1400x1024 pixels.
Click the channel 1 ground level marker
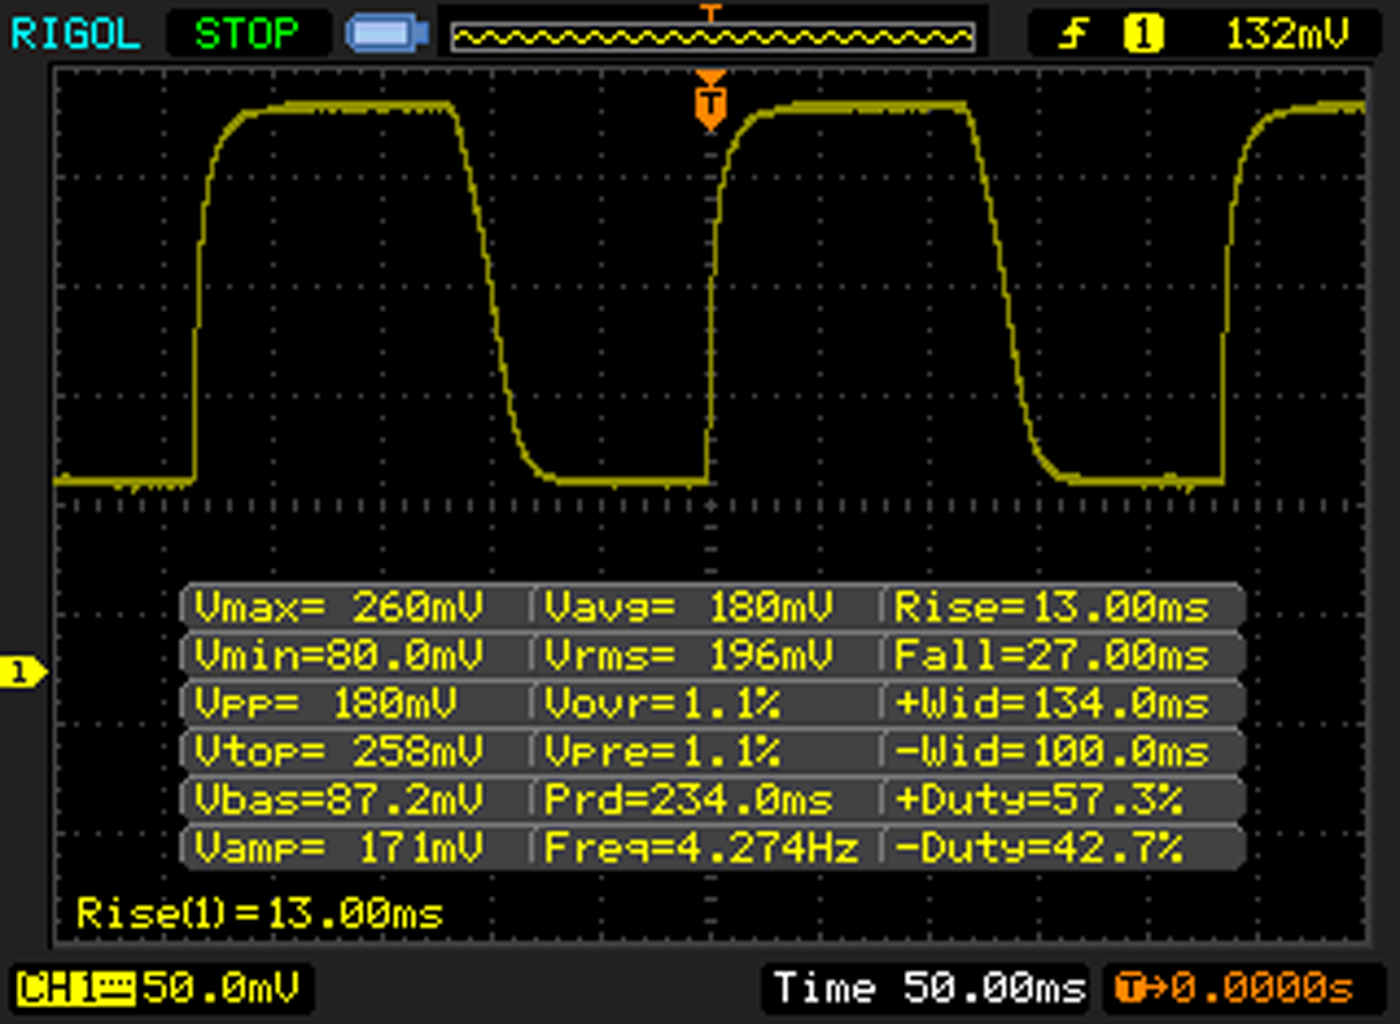point(22,672)
